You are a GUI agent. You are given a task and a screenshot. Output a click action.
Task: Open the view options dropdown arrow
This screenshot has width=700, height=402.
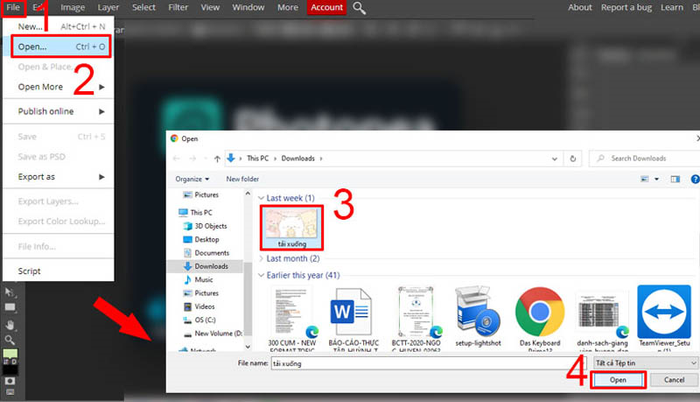coord(657,179)
